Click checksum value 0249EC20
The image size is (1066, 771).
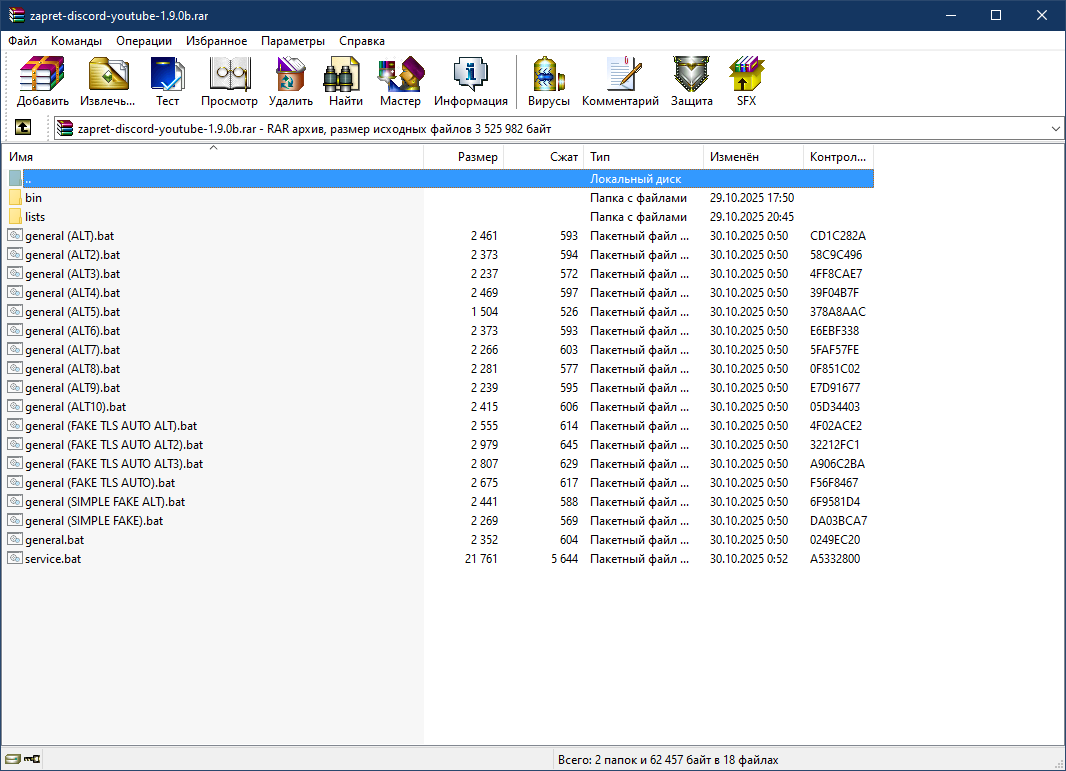coord(835,540)
